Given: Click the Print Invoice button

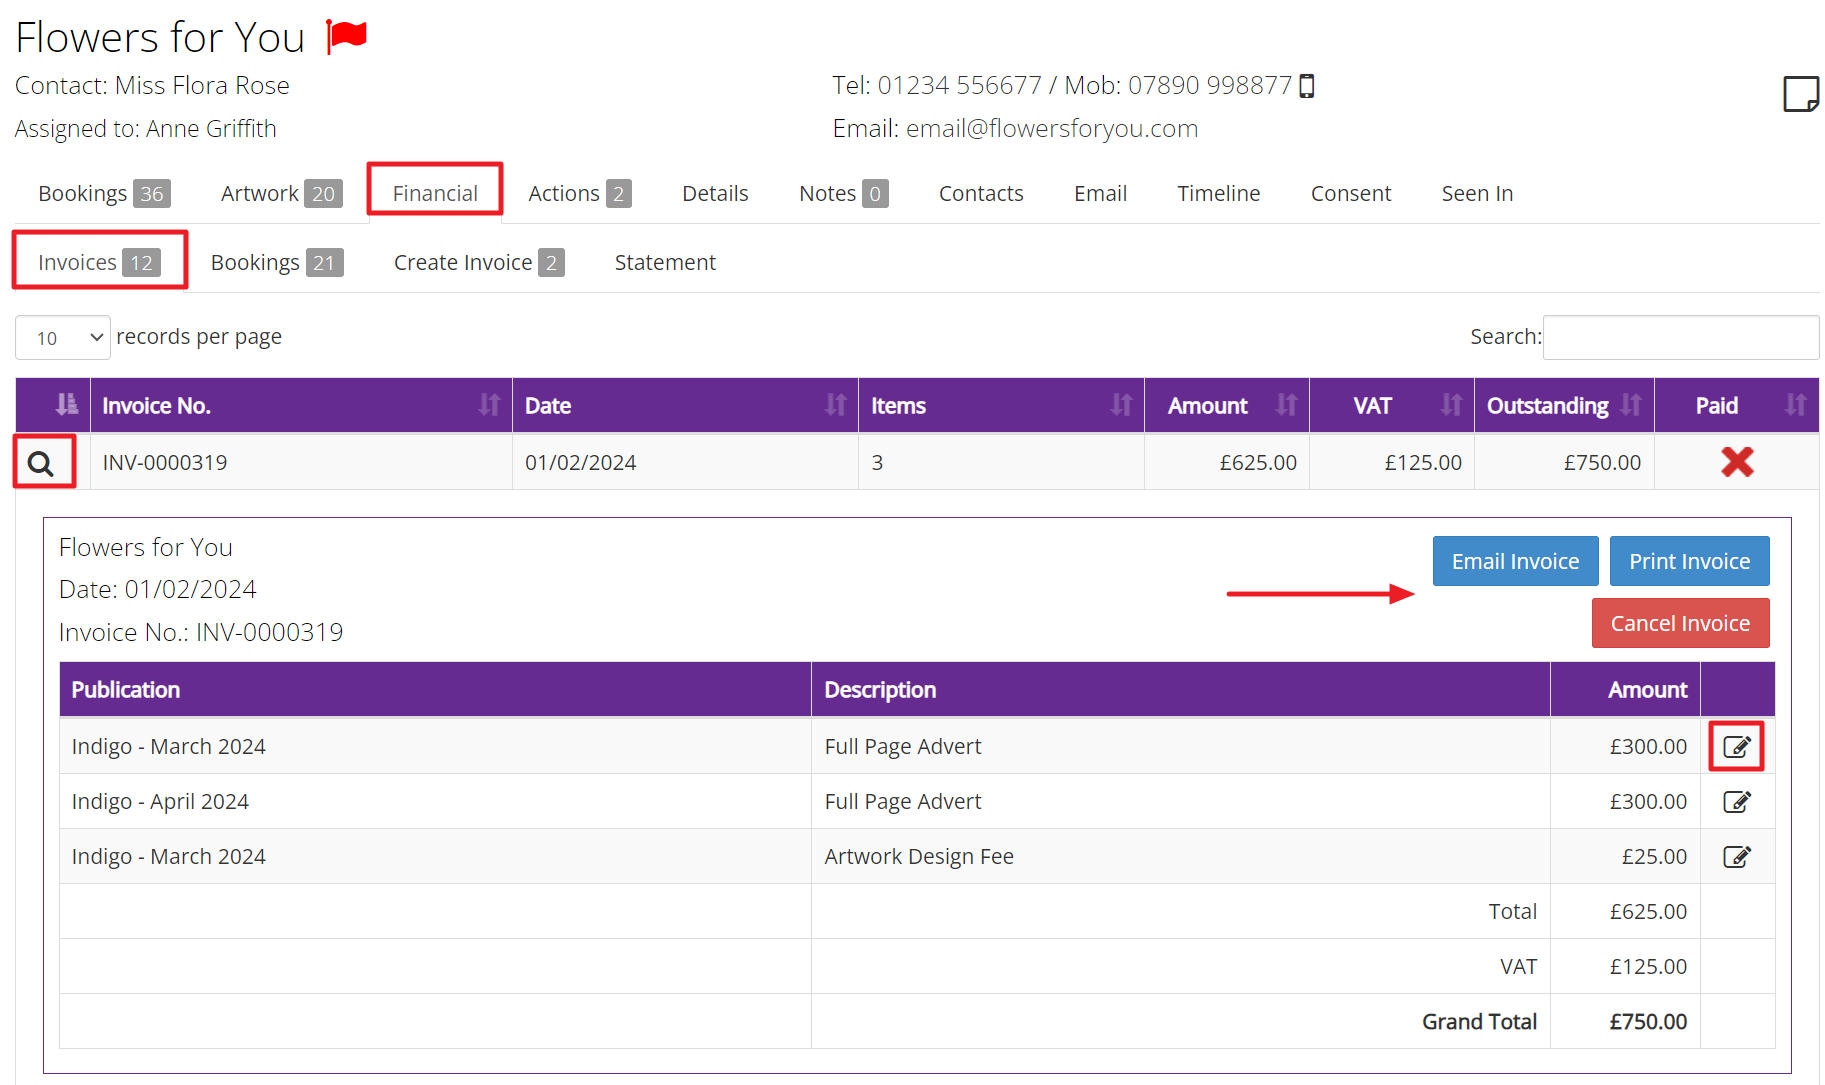Looking at the screenshot, I should (1689, 561).
